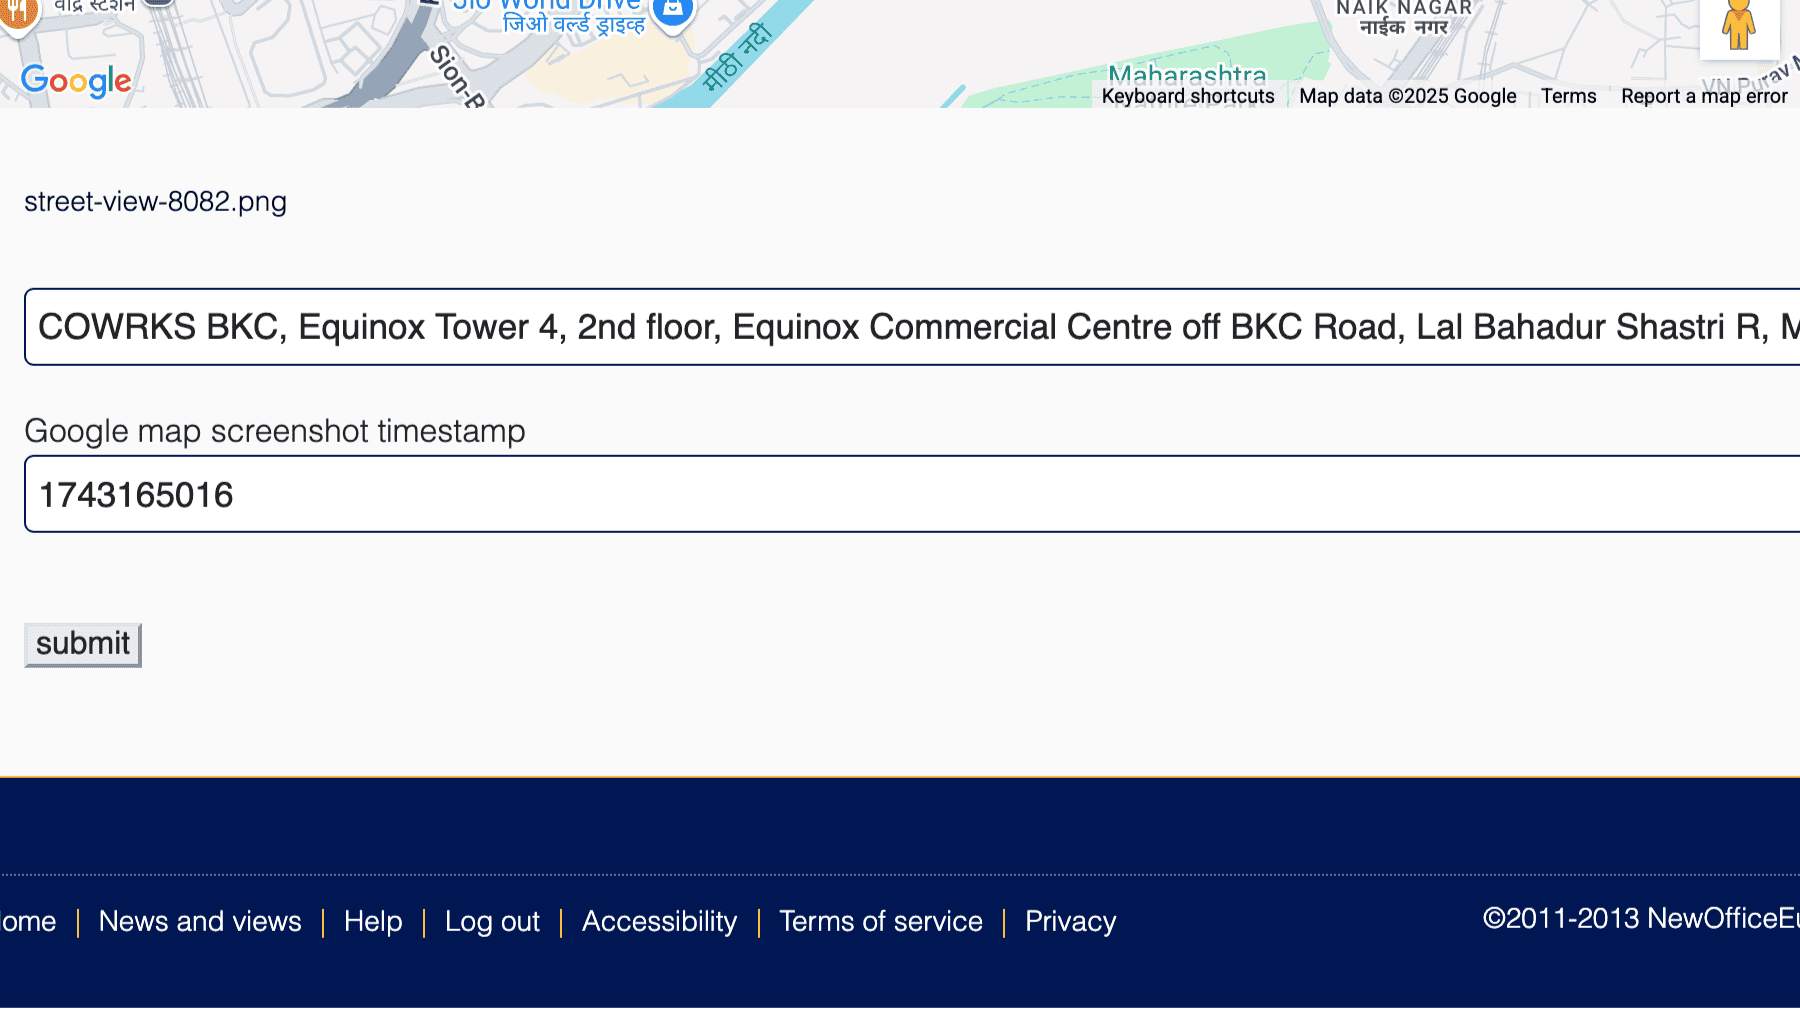Click the timestamp field showing 1743165016

[912, 494]
